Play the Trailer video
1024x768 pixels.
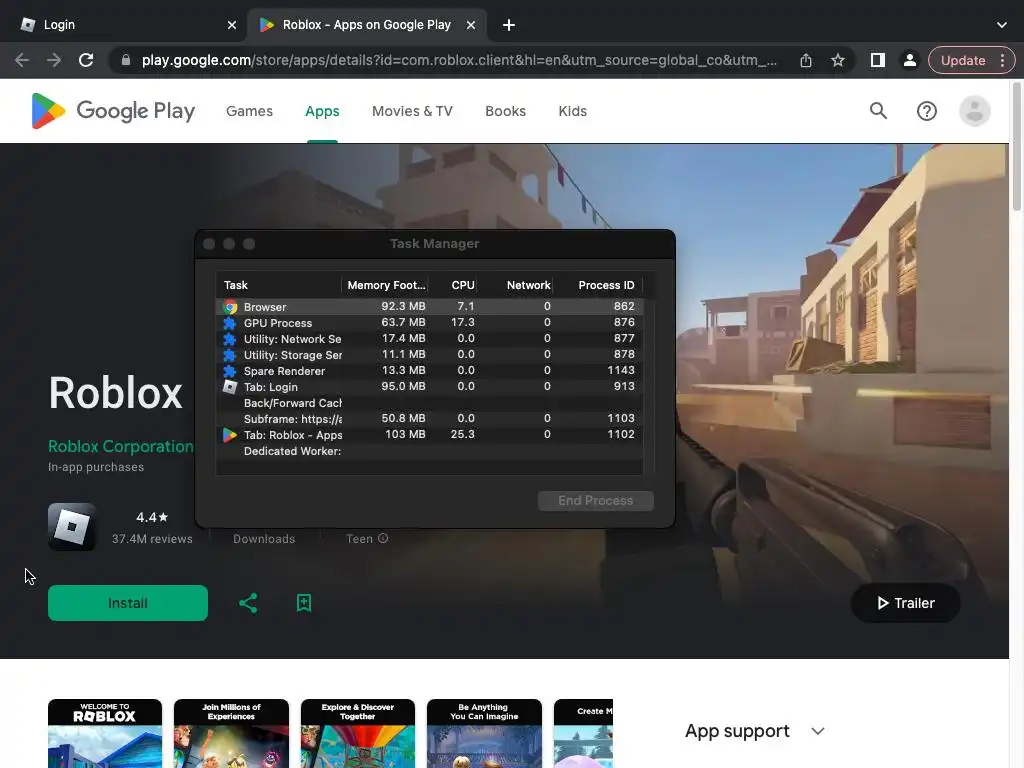coord(905,603)
